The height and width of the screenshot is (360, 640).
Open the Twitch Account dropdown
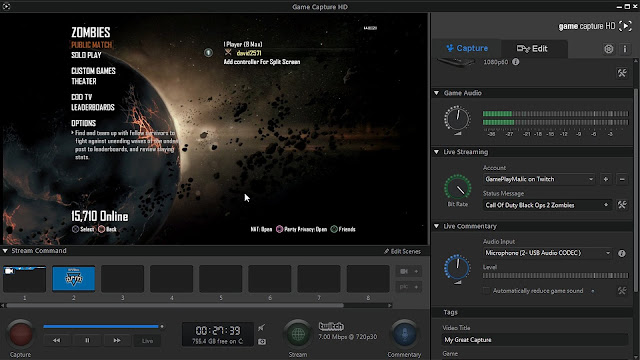pos(539,179)
